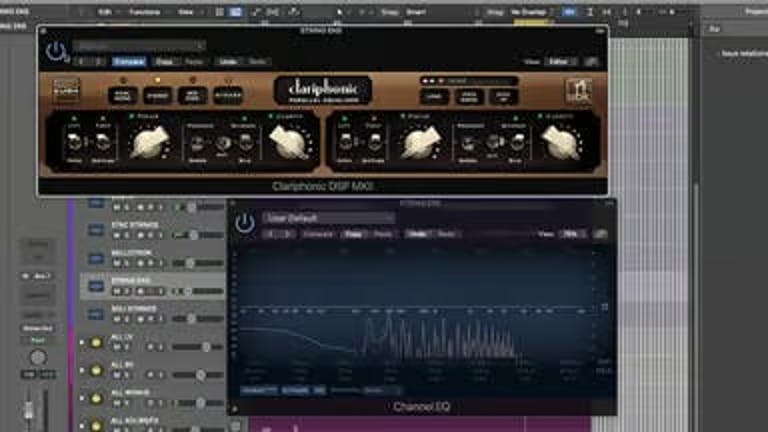Open the Functions menu in tracks area
Image resolution: width=768 pixels, height=432 pixels.
[x=144, y=12]
